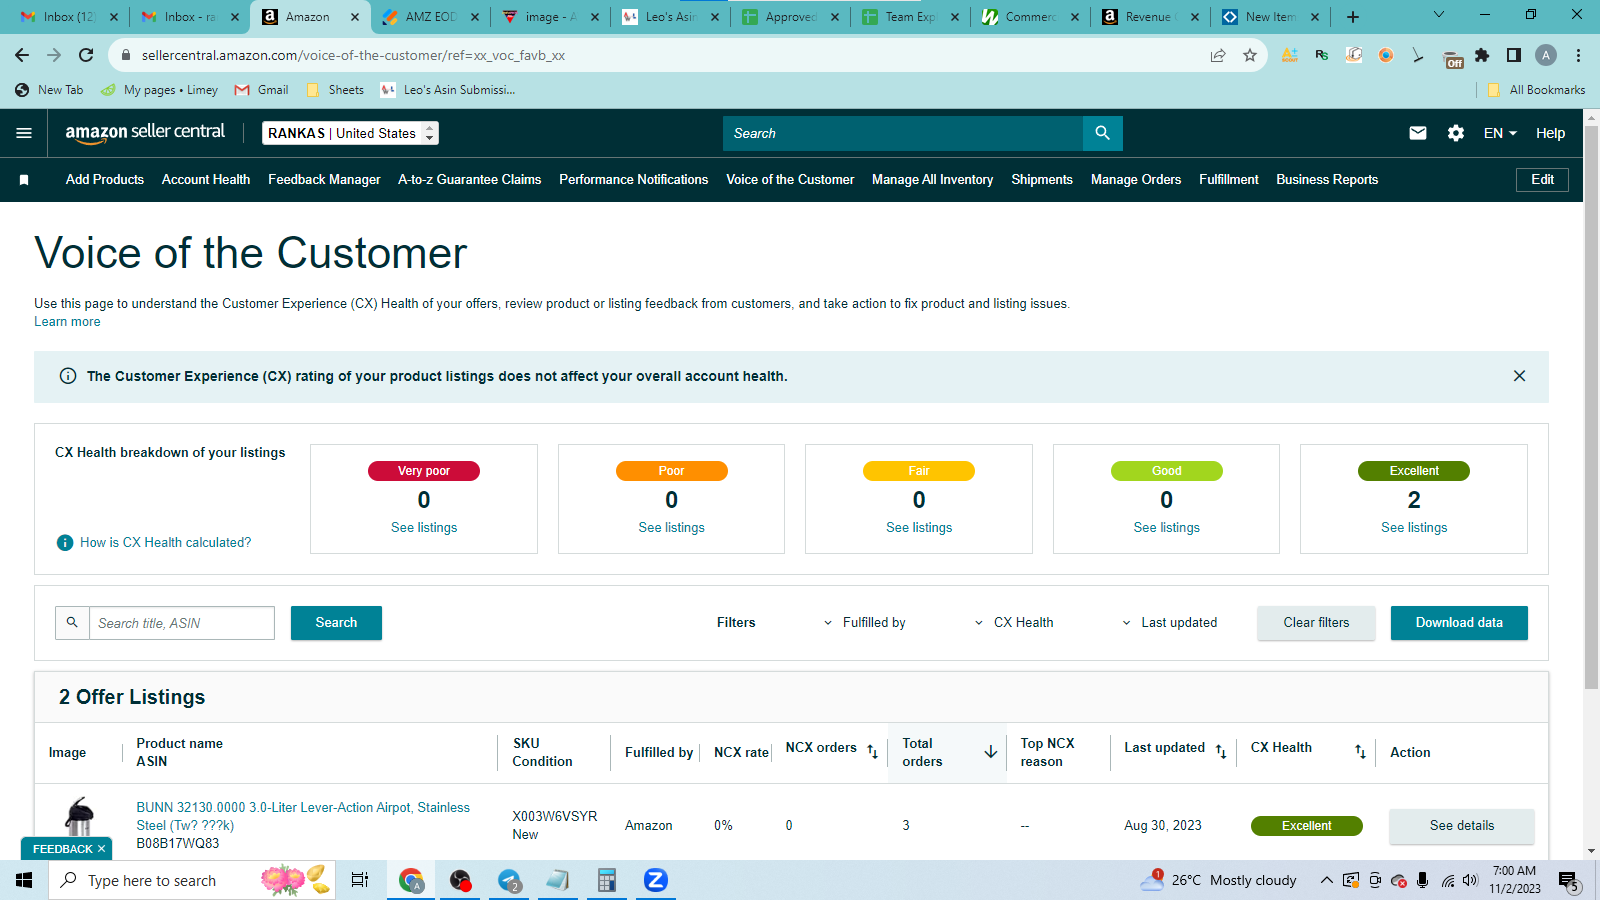Open the Seller Central hamburger menu
This screenshot has height=900, width=1600.
tap(24, 133)
